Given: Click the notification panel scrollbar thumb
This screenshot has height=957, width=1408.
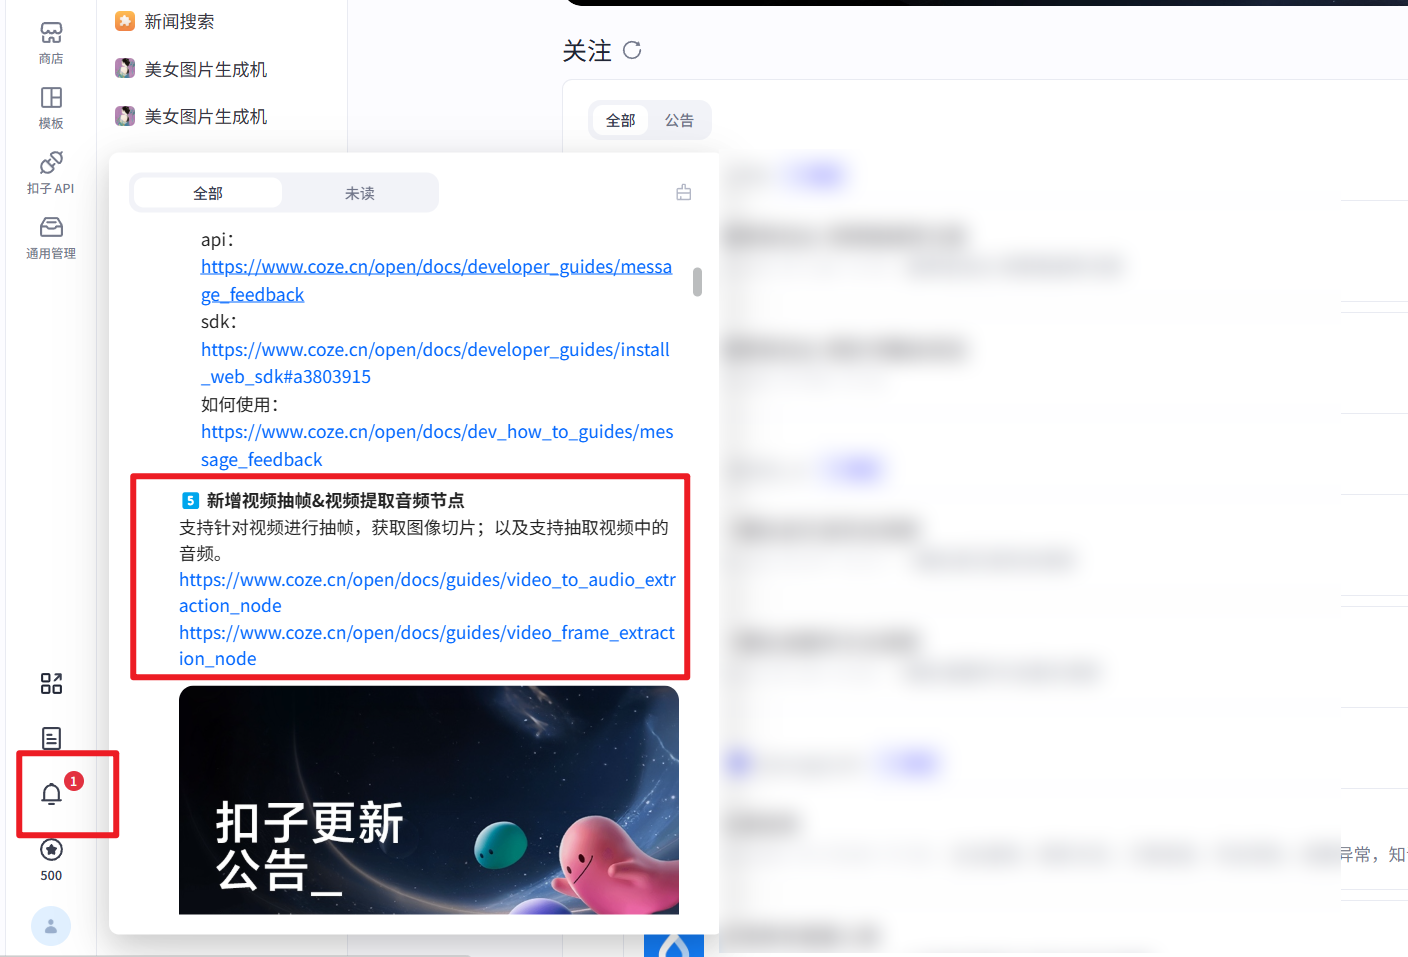Looking at the screenshot, I should (697, 282).
